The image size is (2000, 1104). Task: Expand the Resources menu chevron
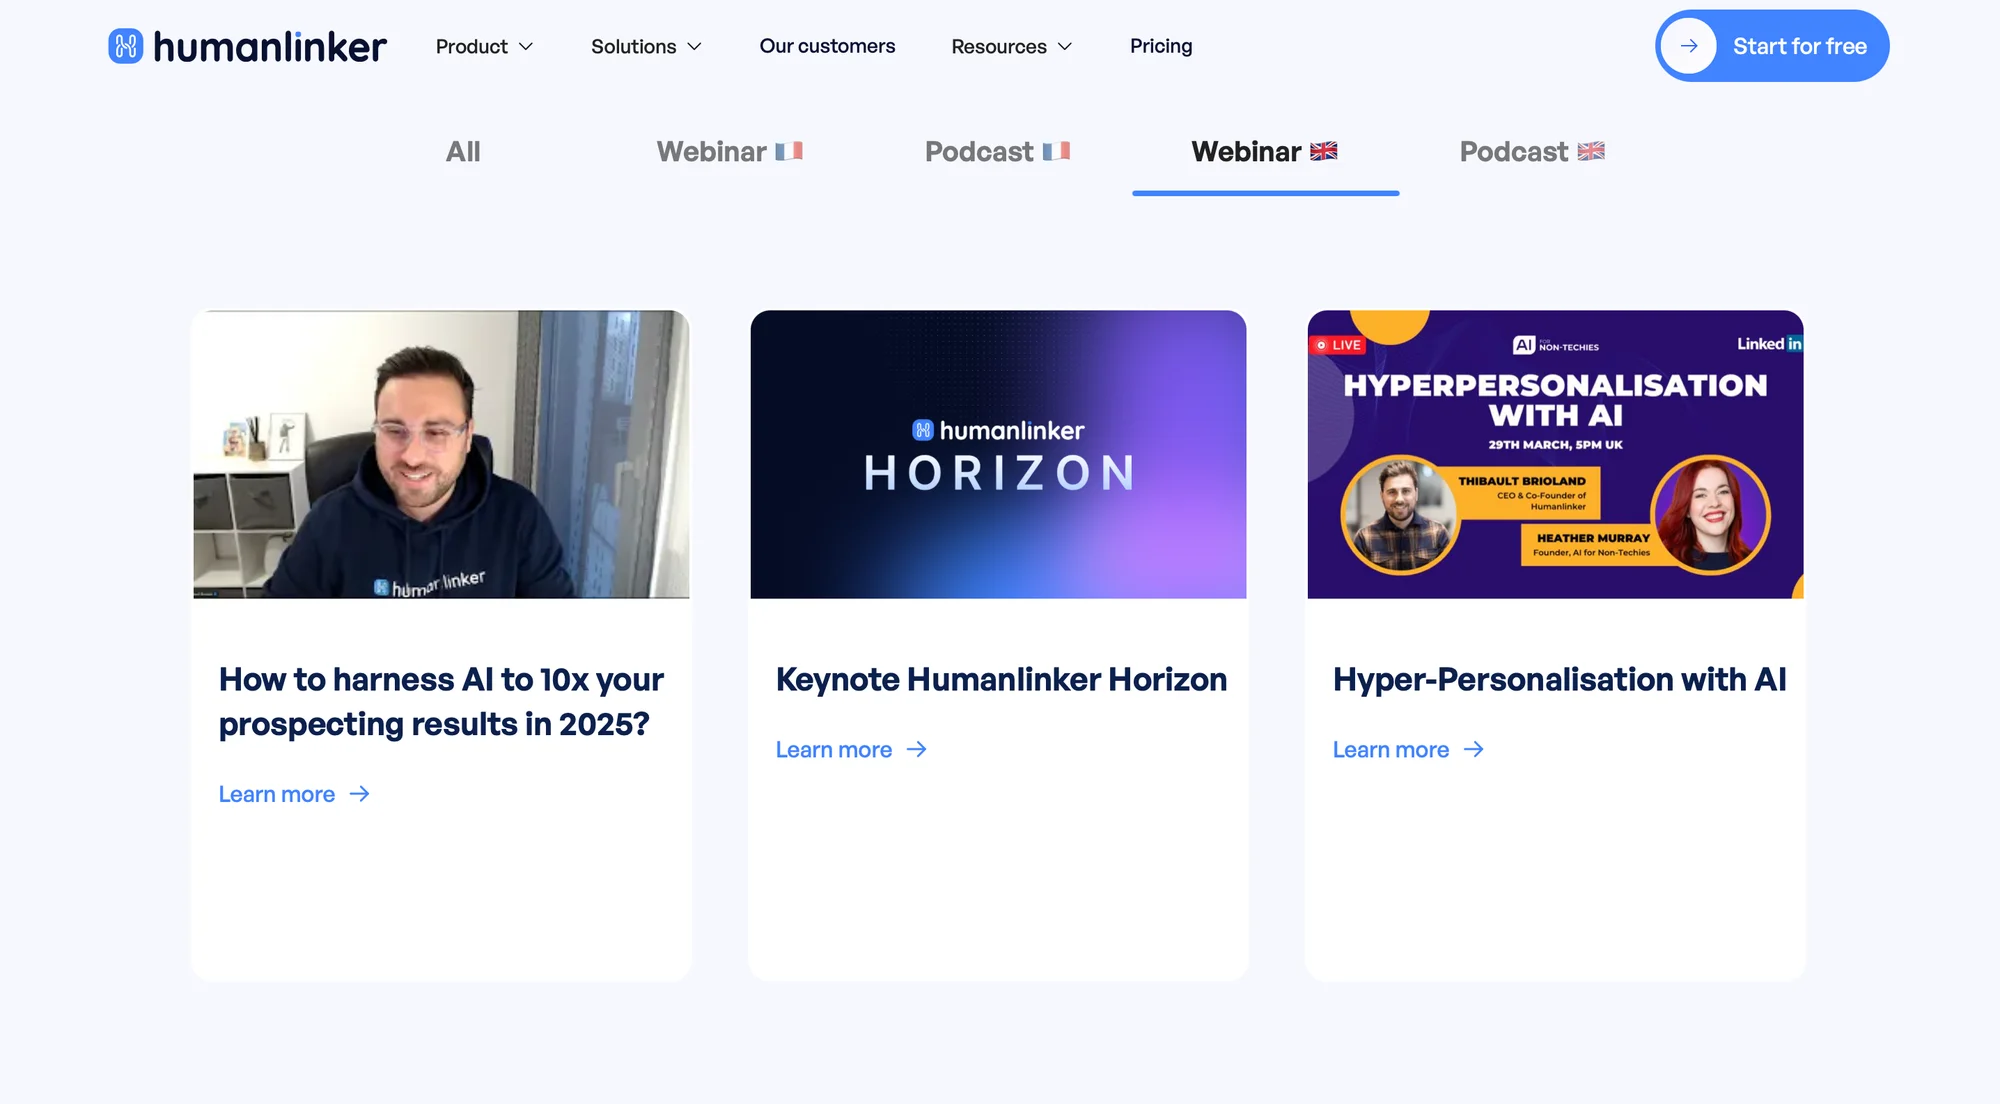[1065, 47]
